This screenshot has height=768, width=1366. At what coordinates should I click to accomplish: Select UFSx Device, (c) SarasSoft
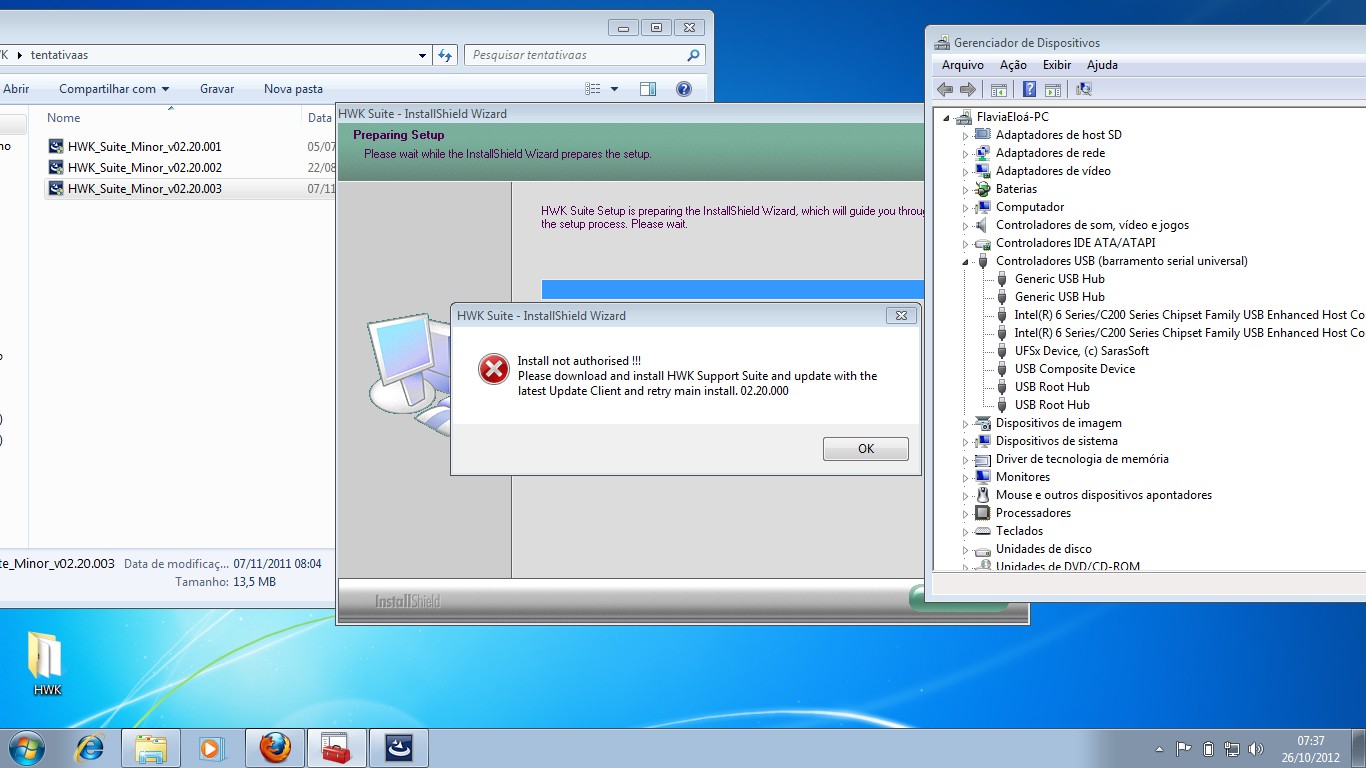coord(1082,351)
